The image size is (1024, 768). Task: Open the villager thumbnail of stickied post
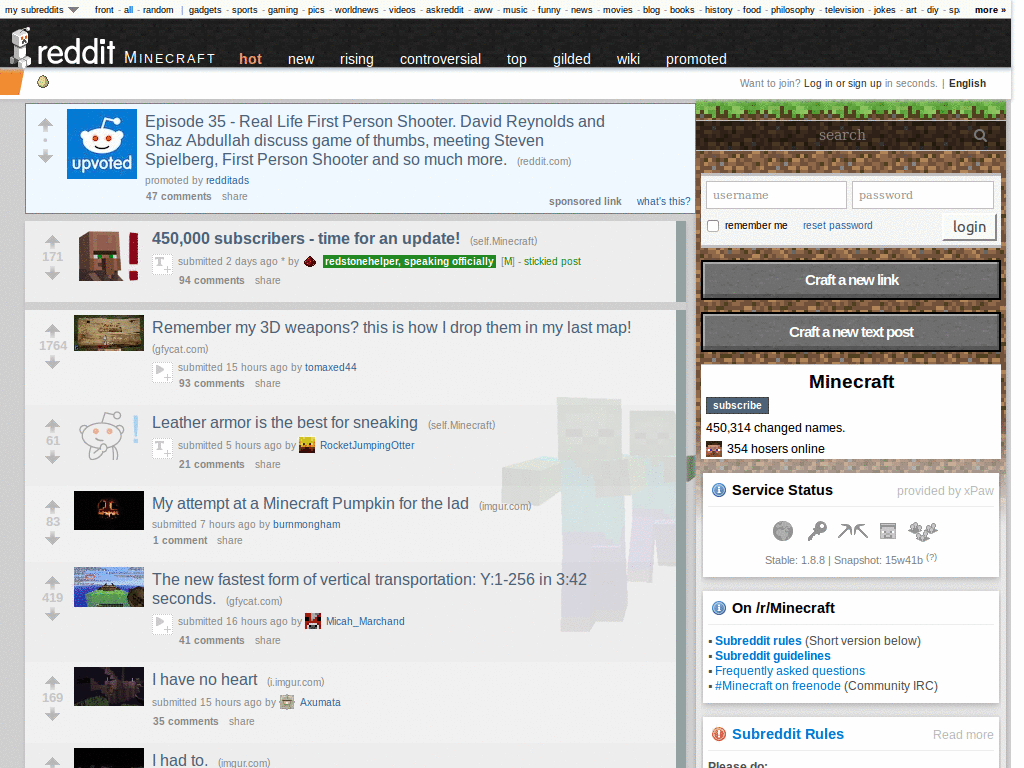(108, 256)
